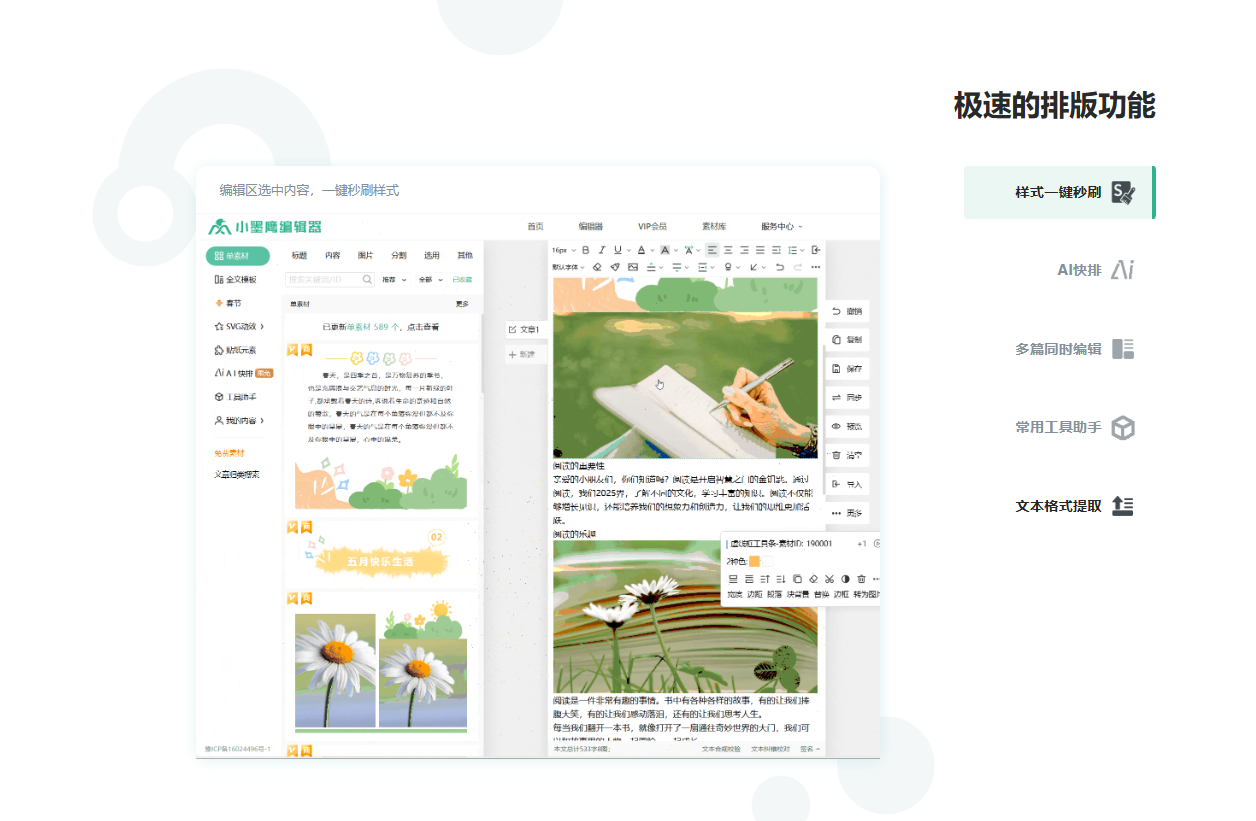Click the format painter brush icon
The height and width of the screenshot is (821, 1256).
615,267
